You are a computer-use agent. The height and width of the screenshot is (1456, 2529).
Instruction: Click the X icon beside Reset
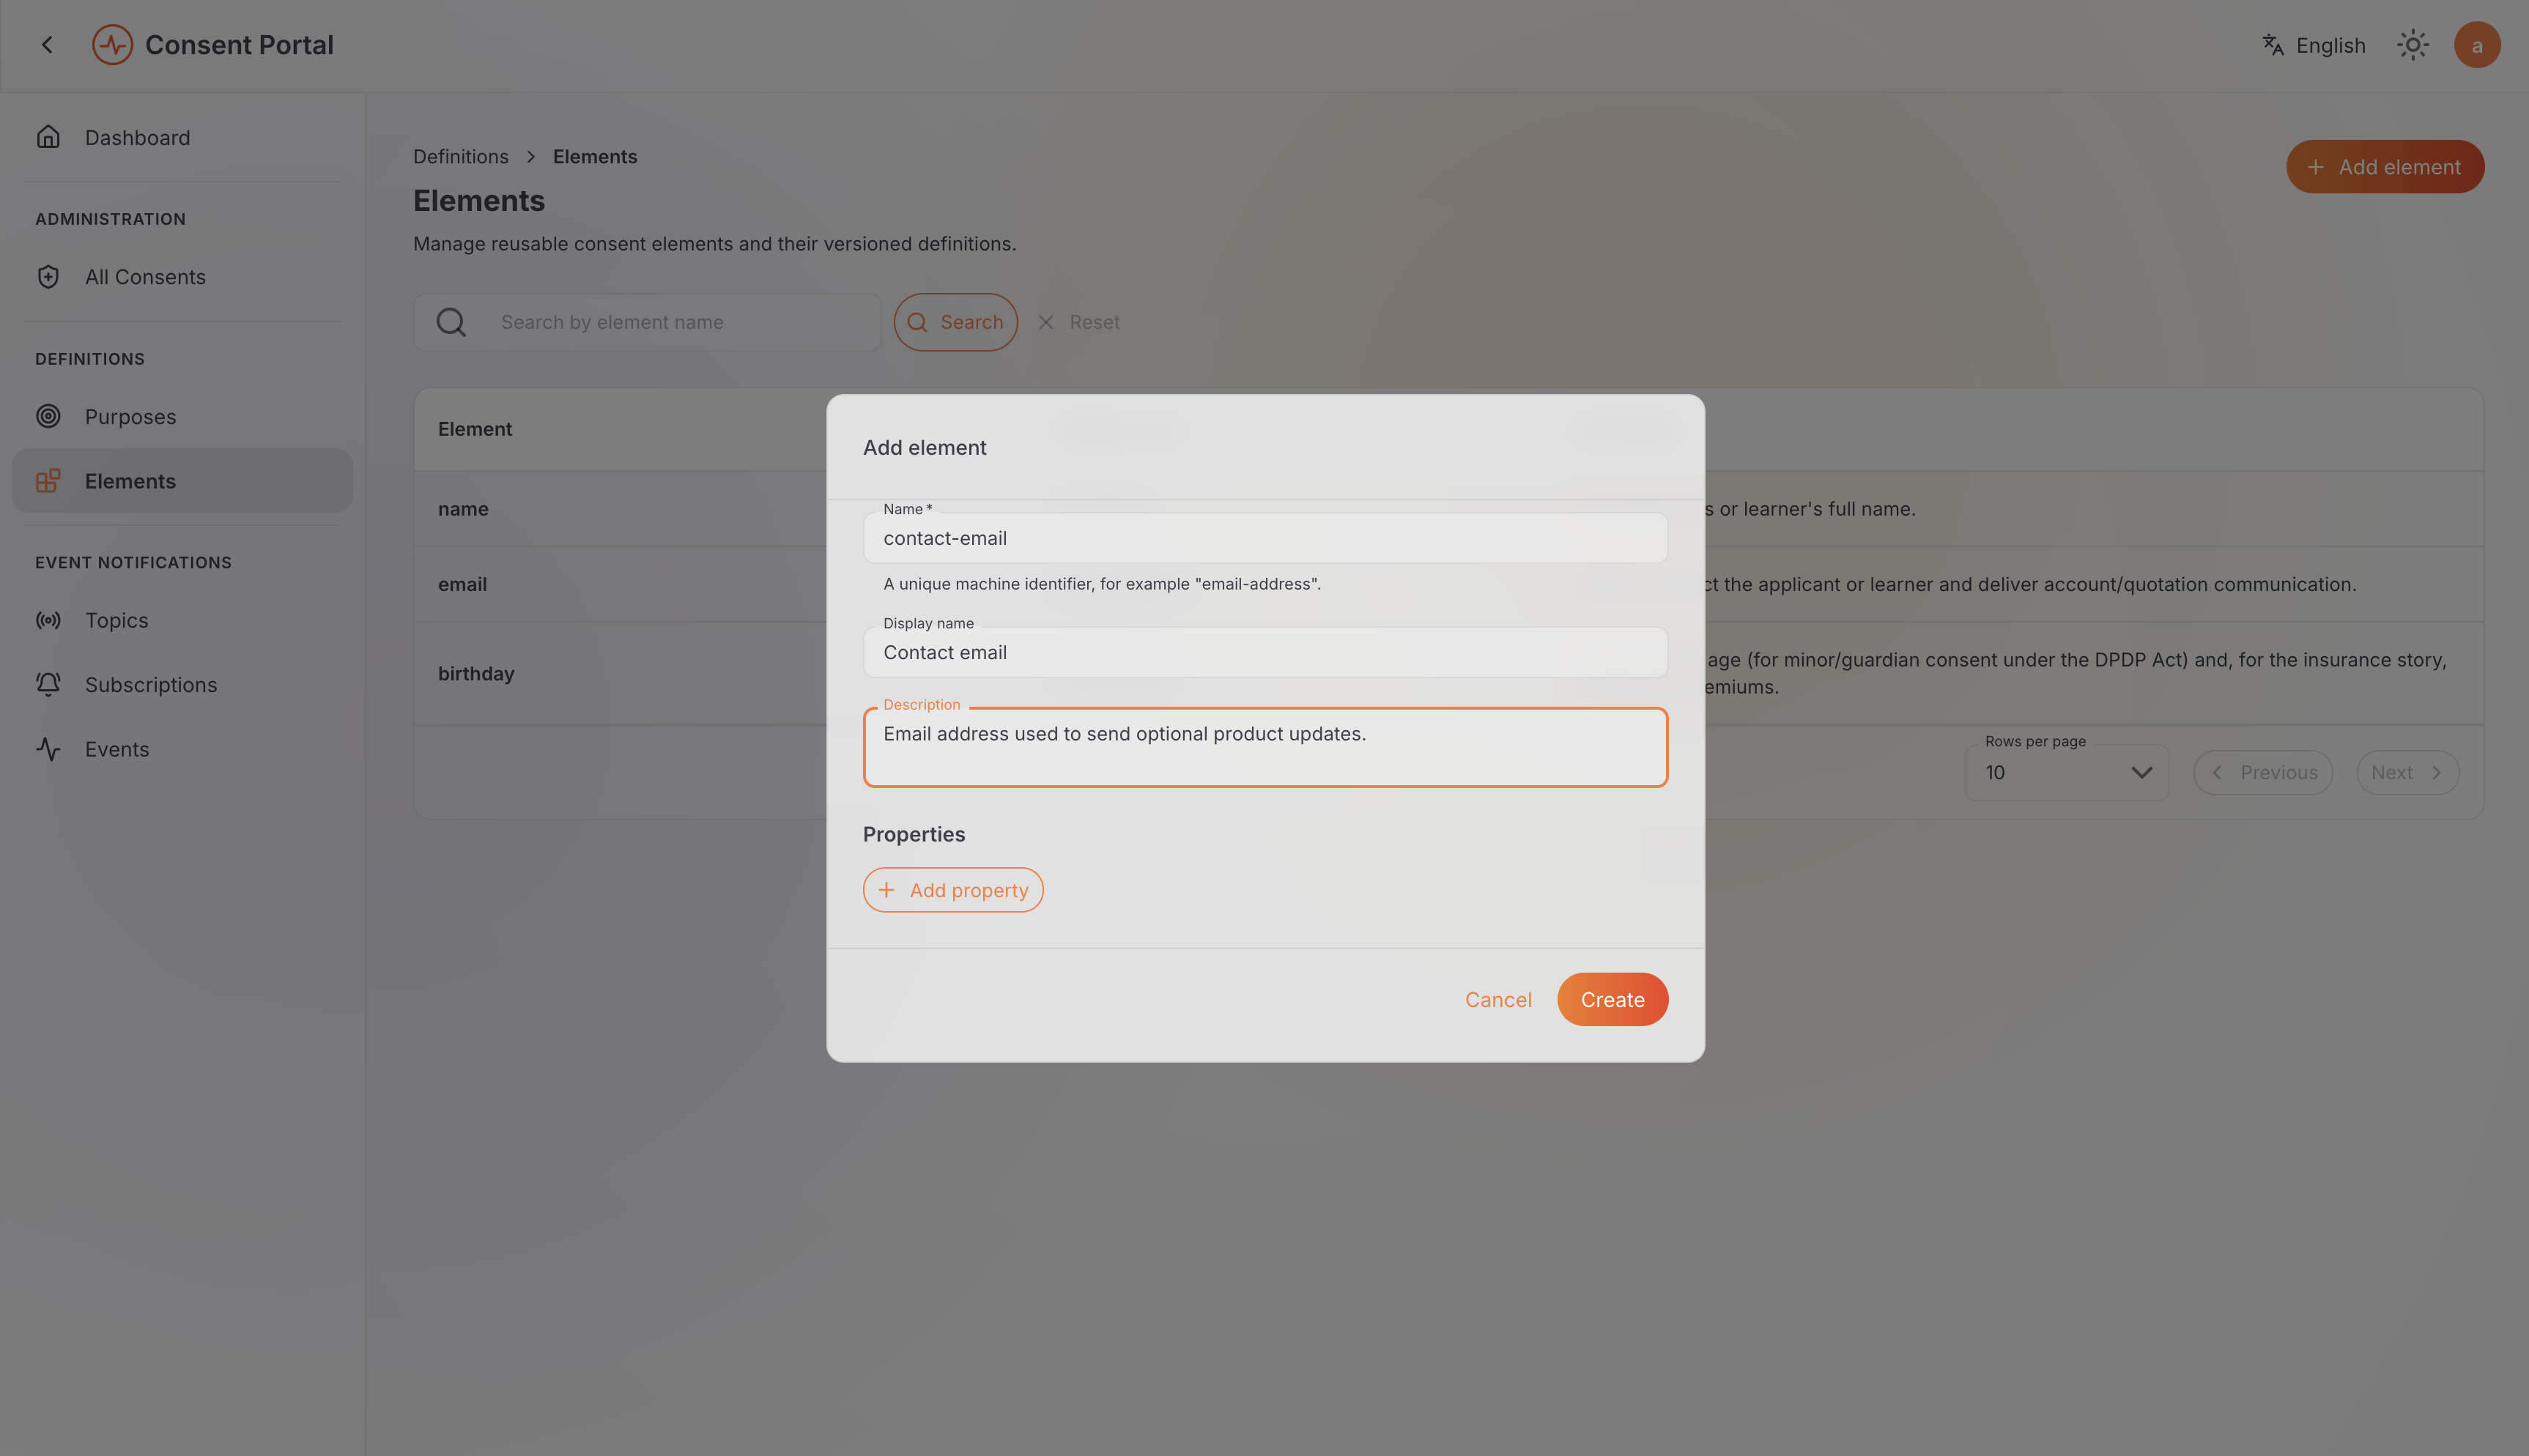1046,322
